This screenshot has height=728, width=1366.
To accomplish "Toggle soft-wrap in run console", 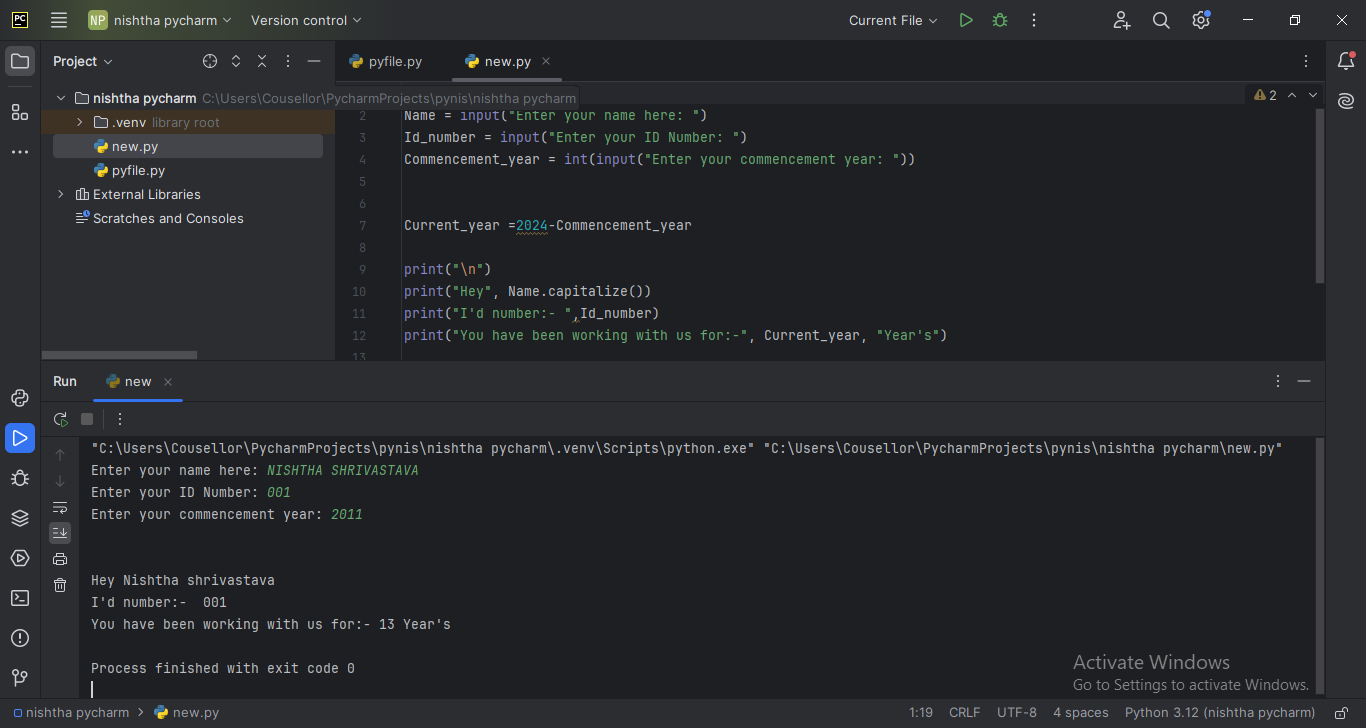I will tap(60, 507).
